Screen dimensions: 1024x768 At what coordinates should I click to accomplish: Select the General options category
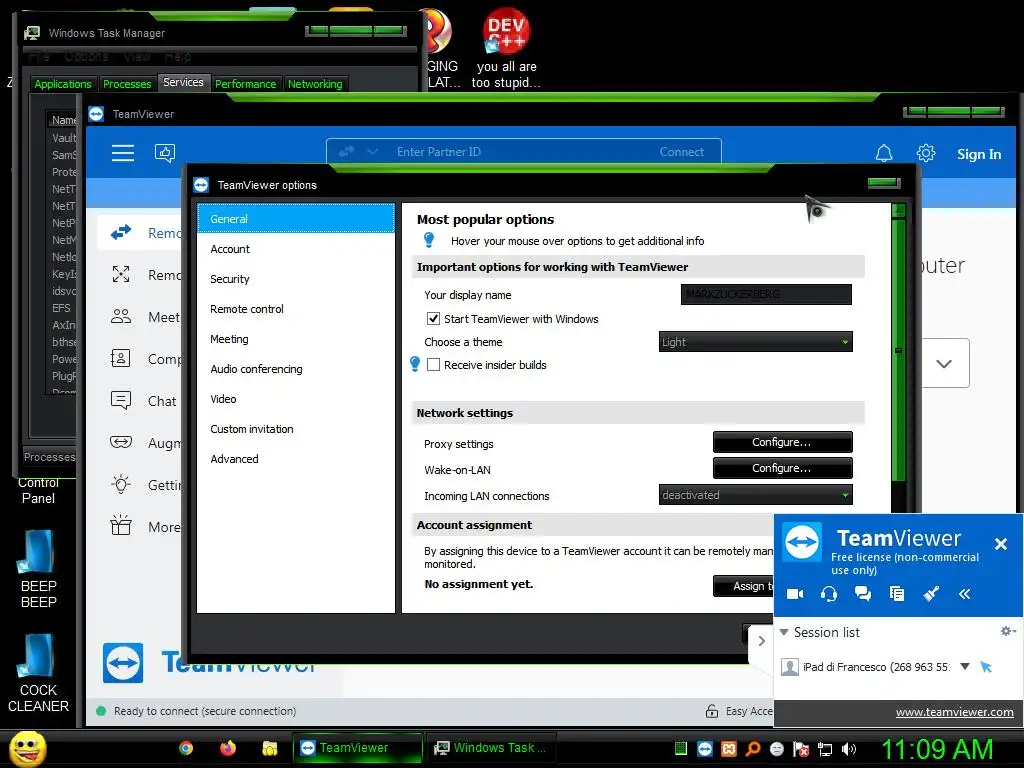pos(296,219)
